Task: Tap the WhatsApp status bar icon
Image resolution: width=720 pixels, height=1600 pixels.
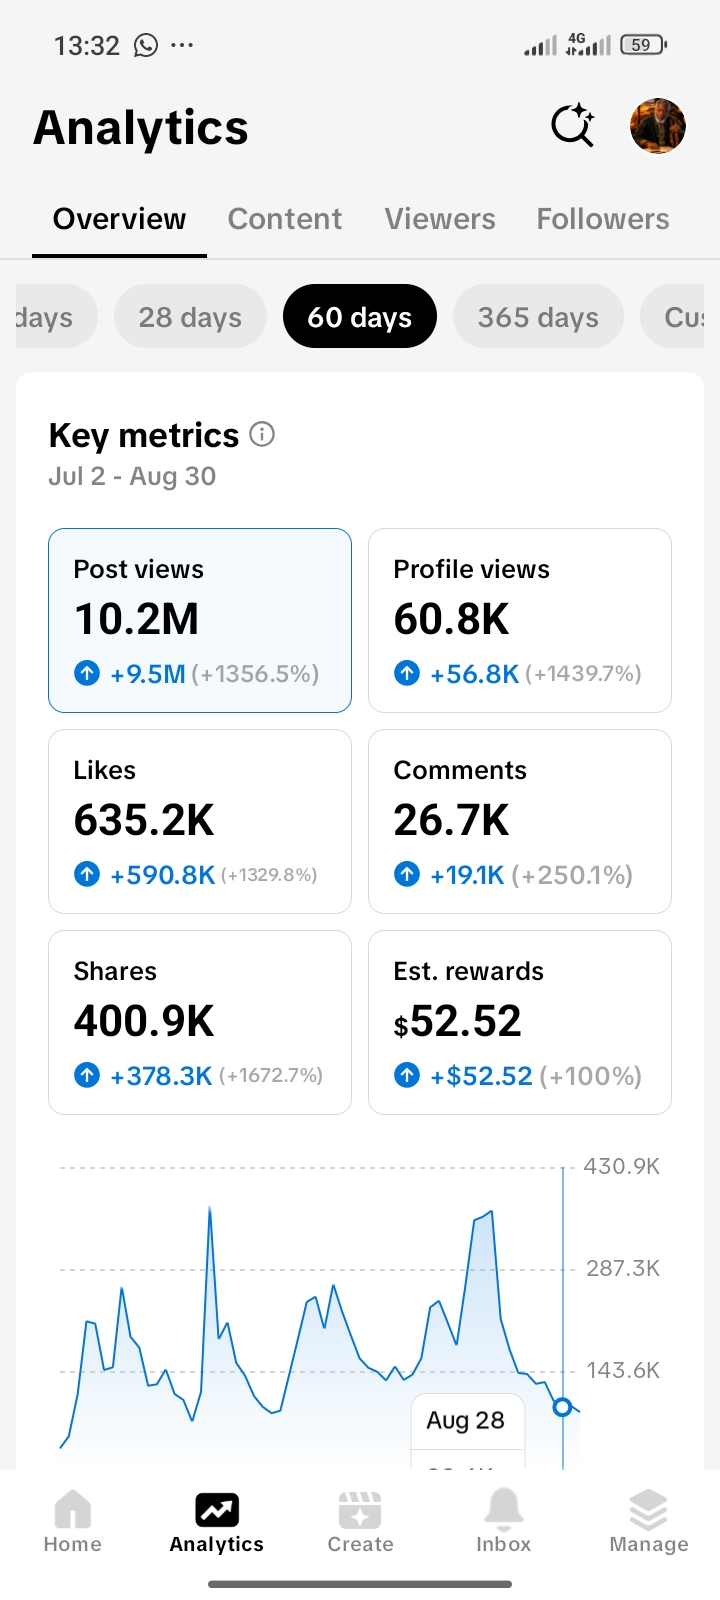Action: pyautogui.click(x=146, y=45)
